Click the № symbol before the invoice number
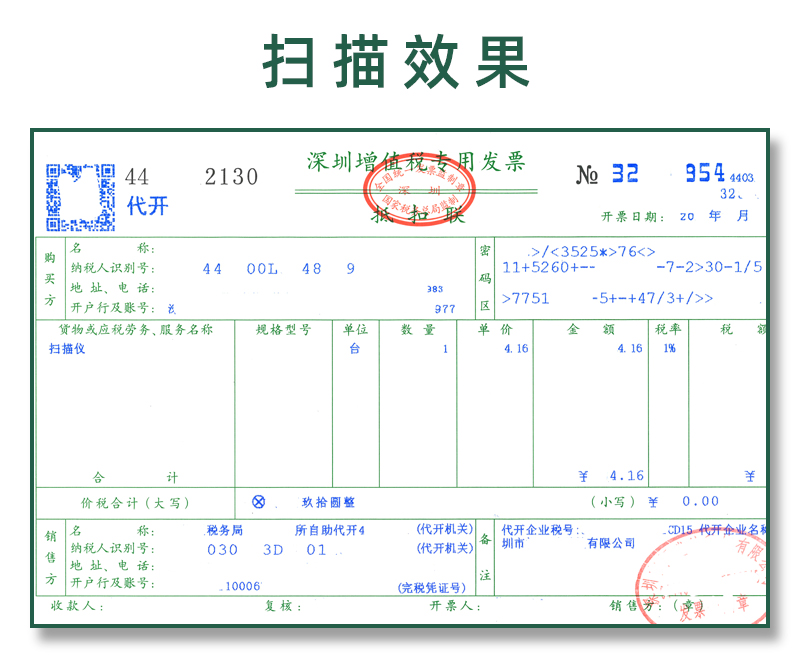 (587, 175)
